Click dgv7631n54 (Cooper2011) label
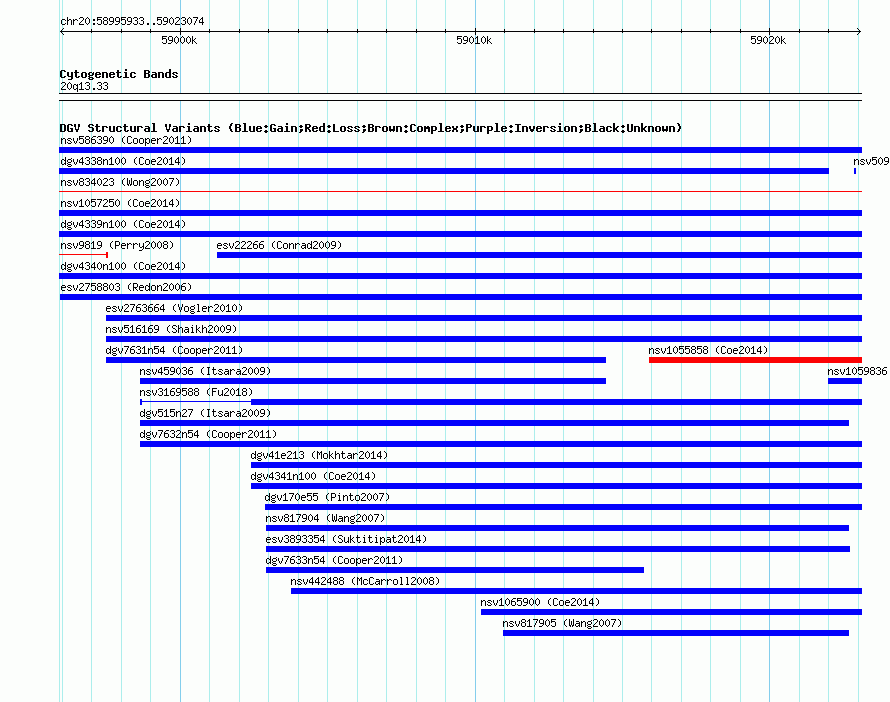Image resolution: width=890 pixels, height=702 pixels. (174, 350)
